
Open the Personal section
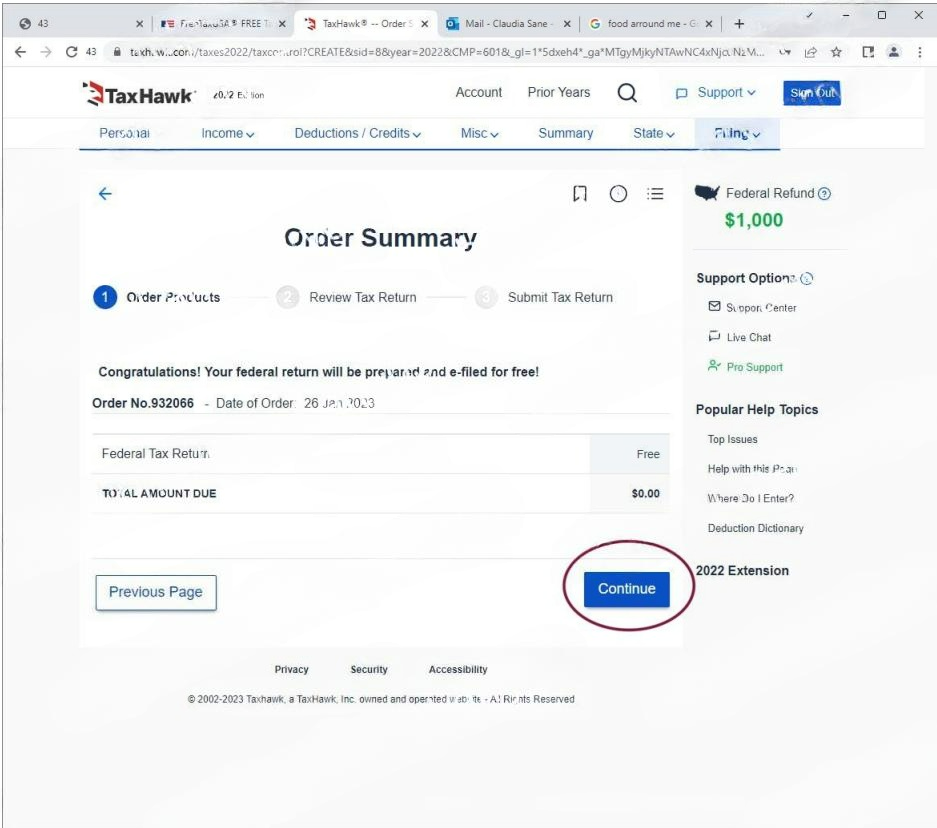pyautogui.click(x=124, y=133)
